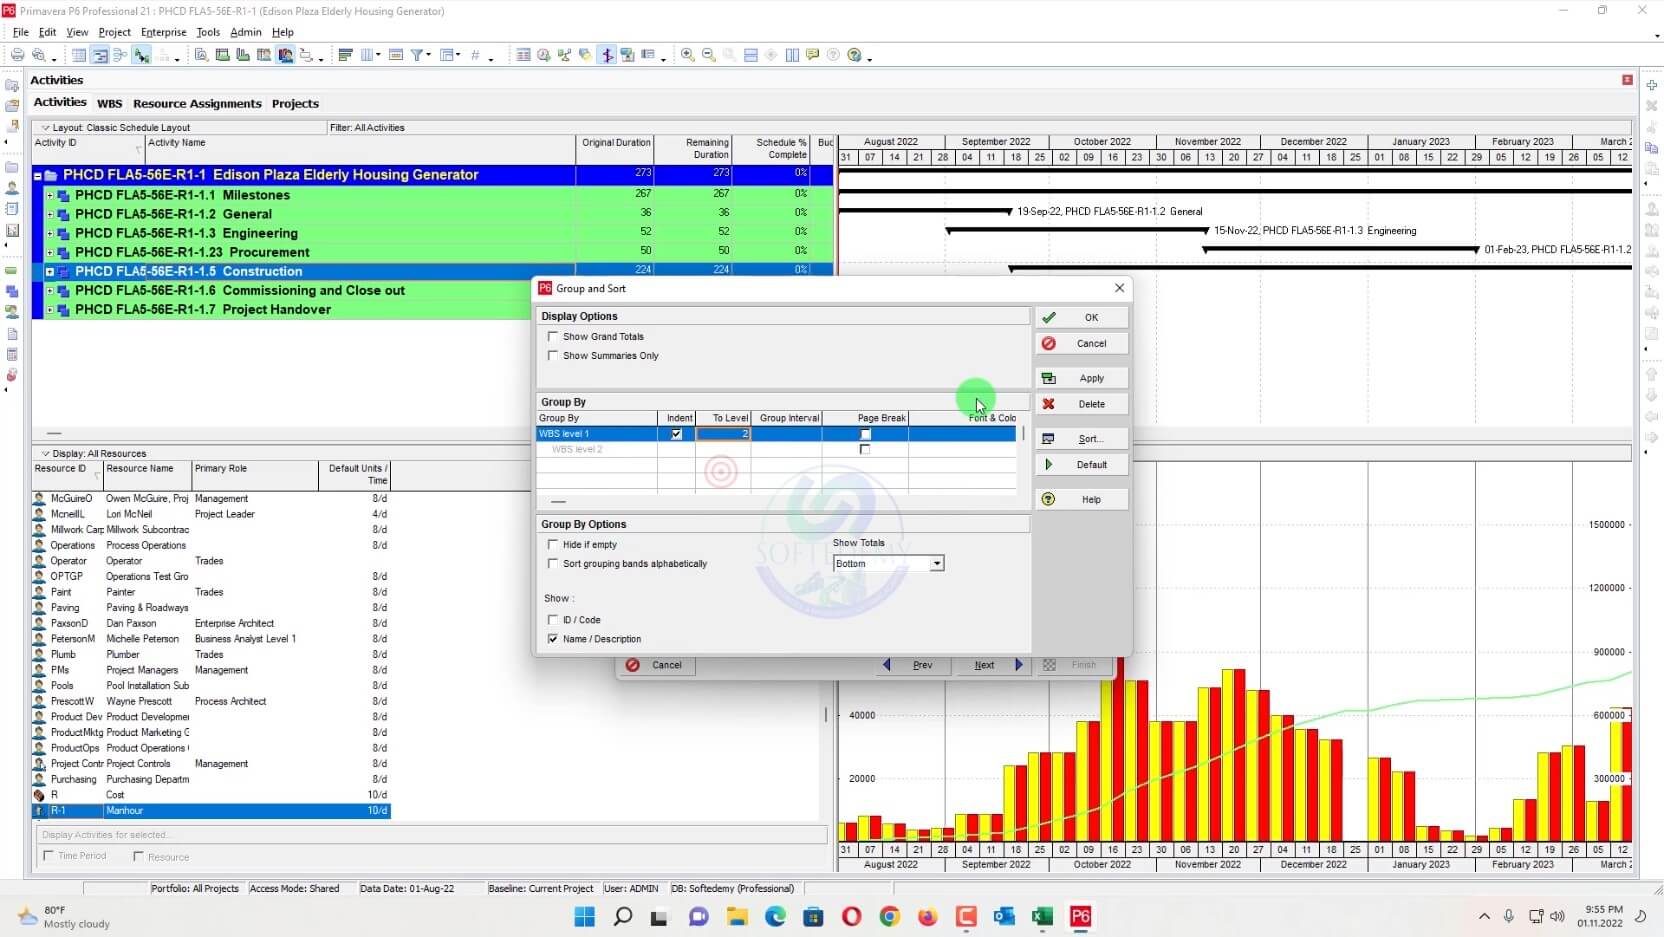Switch to the WBS tab

coord(109,104)
